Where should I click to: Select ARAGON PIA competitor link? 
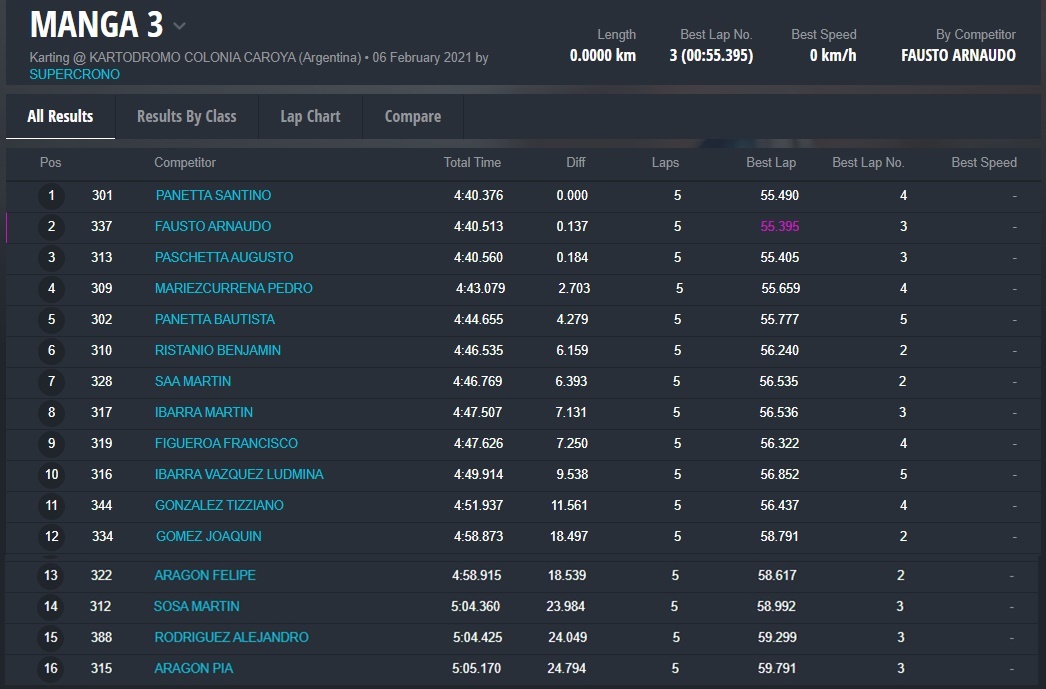point(193,668)
